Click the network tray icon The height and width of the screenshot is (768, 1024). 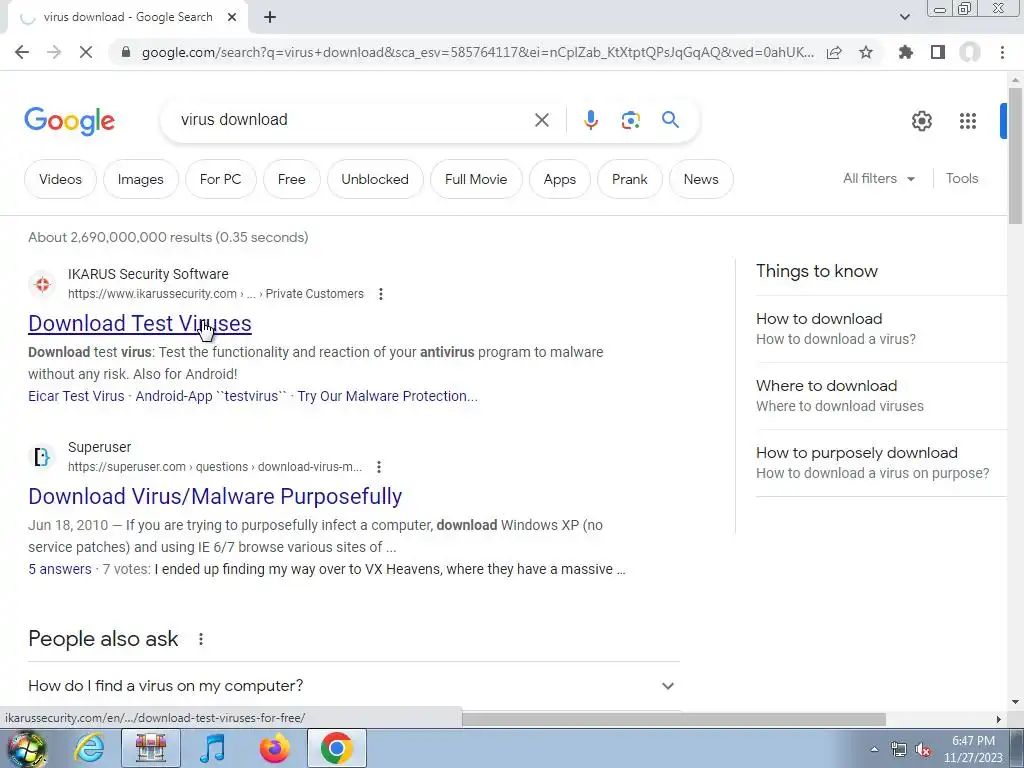[899, 749]
